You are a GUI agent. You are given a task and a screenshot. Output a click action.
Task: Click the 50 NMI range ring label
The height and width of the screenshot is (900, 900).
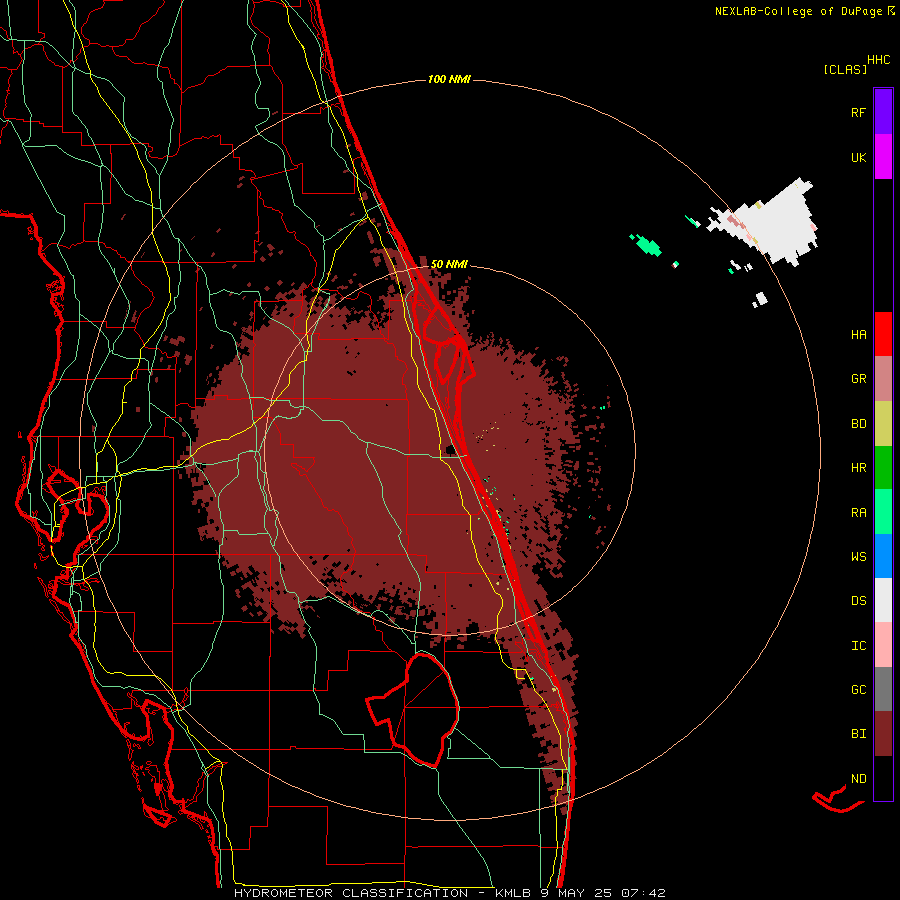(449, 264)
